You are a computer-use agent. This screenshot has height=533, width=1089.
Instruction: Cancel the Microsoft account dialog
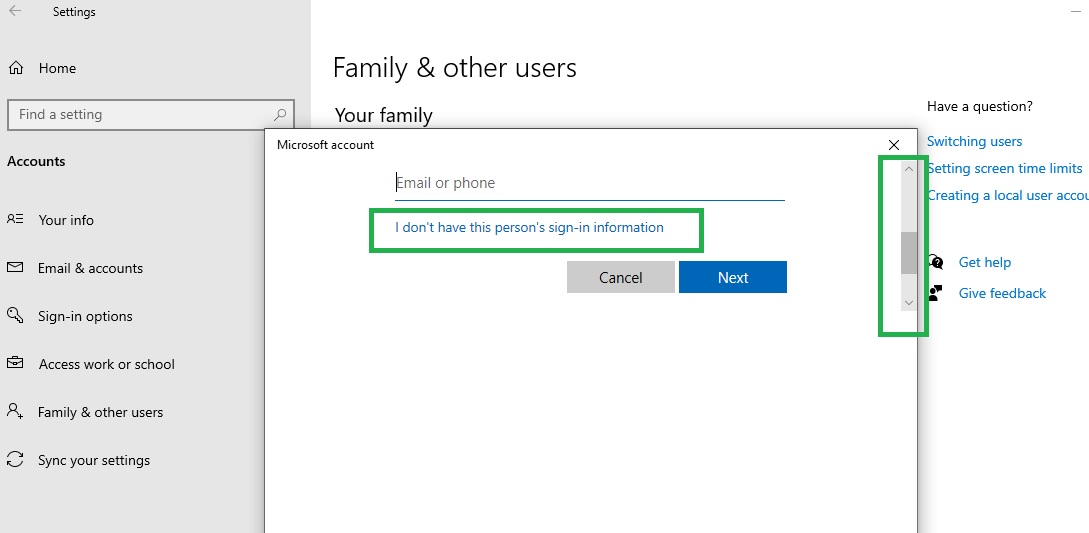click(x=620, y=277)
